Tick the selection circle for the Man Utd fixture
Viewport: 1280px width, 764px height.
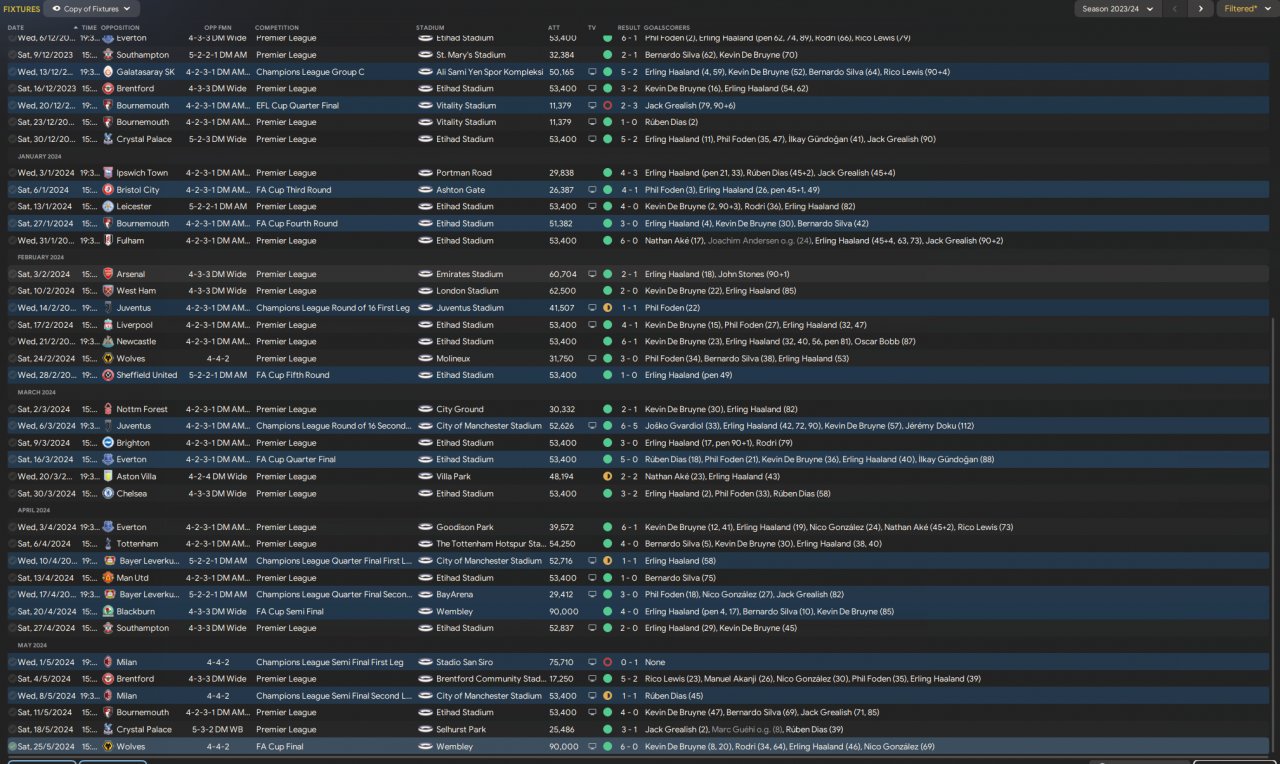[x=12, y=578]
